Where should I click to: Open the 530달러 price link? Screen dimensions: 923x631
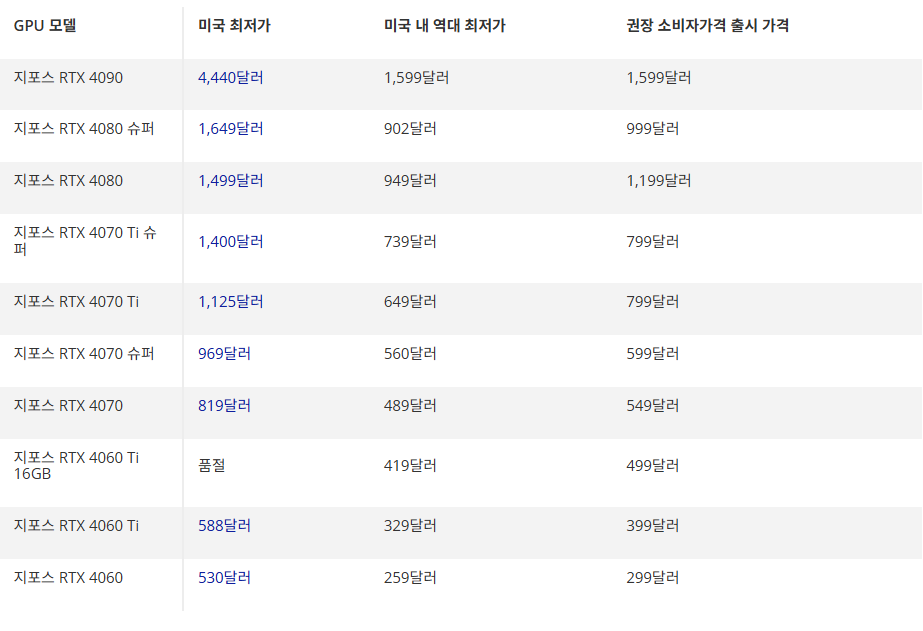point(224,577)
